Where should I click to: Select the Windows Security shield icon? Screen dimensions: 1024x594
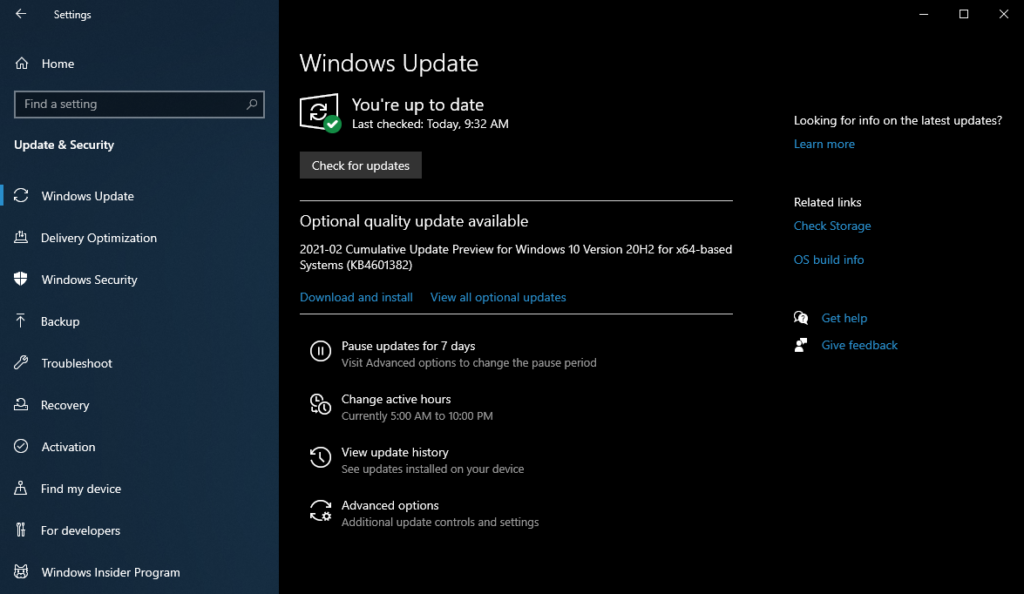point(21,279)
